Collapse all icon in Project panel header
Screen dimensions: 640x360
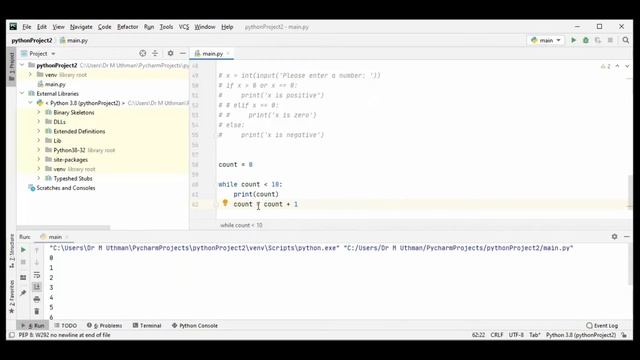tap(155, 53)
